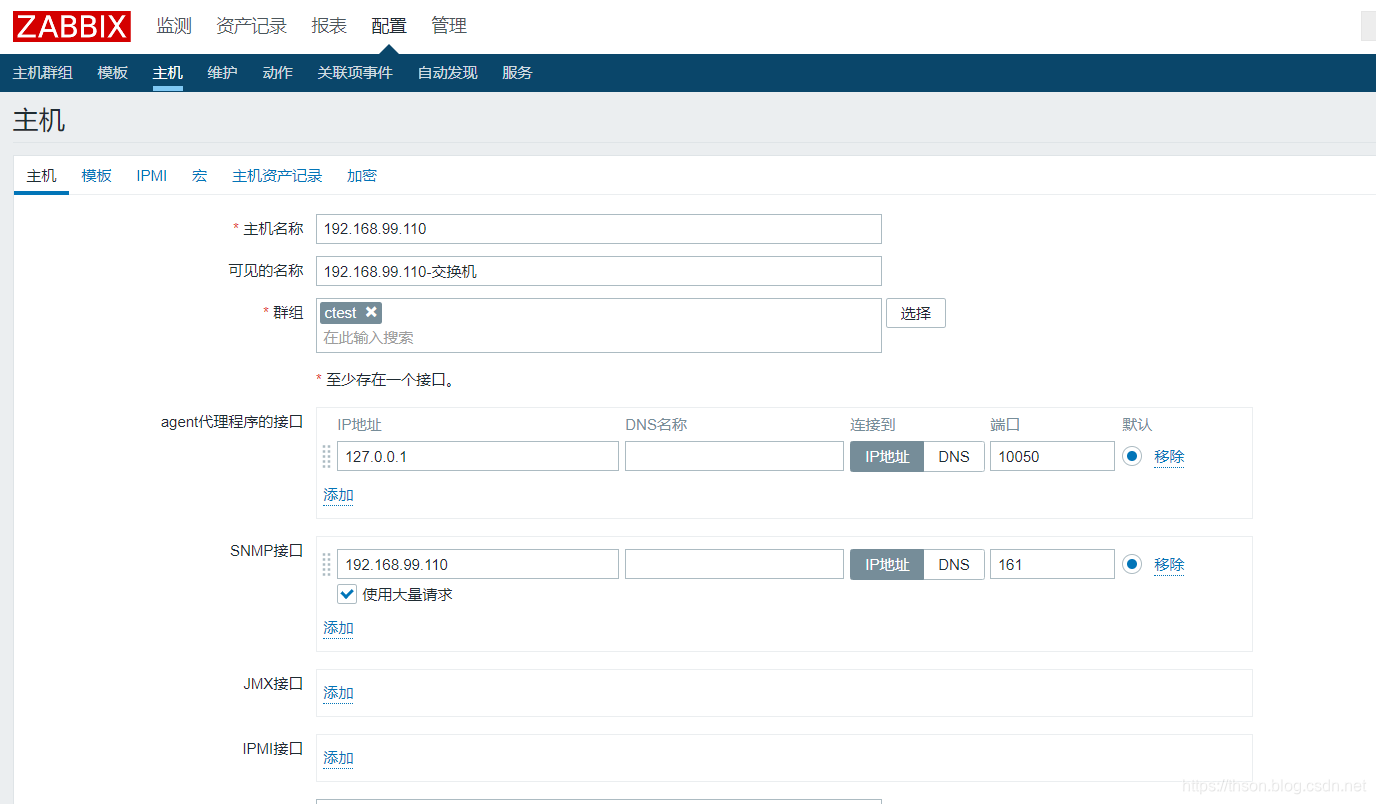
Task: Switch to the 宏 form tab
Action: click(200, 176)
